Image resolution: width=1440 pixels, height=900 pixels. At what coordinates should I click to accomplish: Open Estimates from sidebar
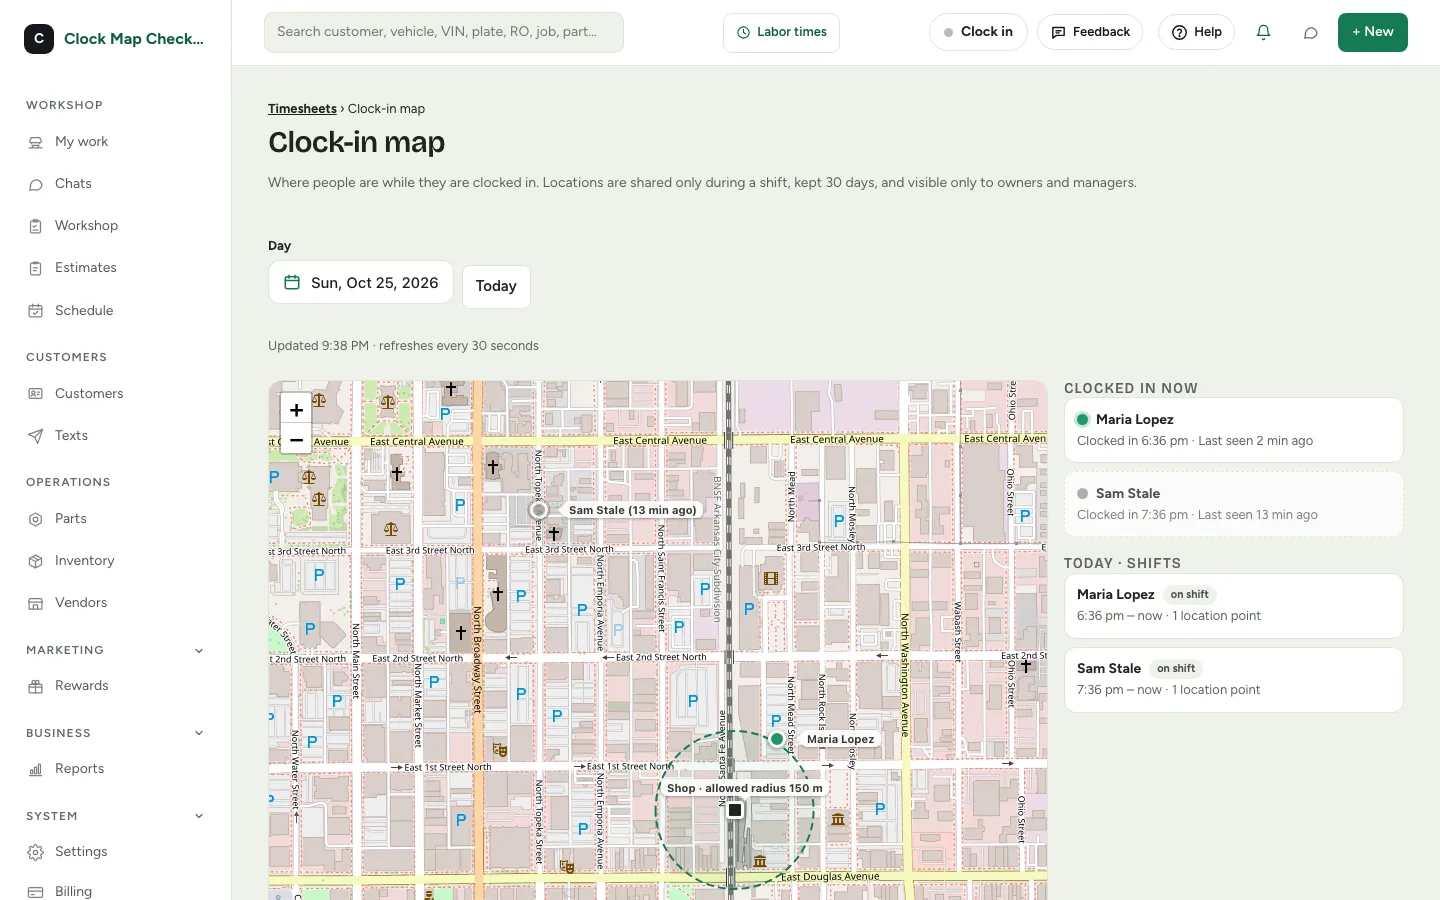[115, 268]
